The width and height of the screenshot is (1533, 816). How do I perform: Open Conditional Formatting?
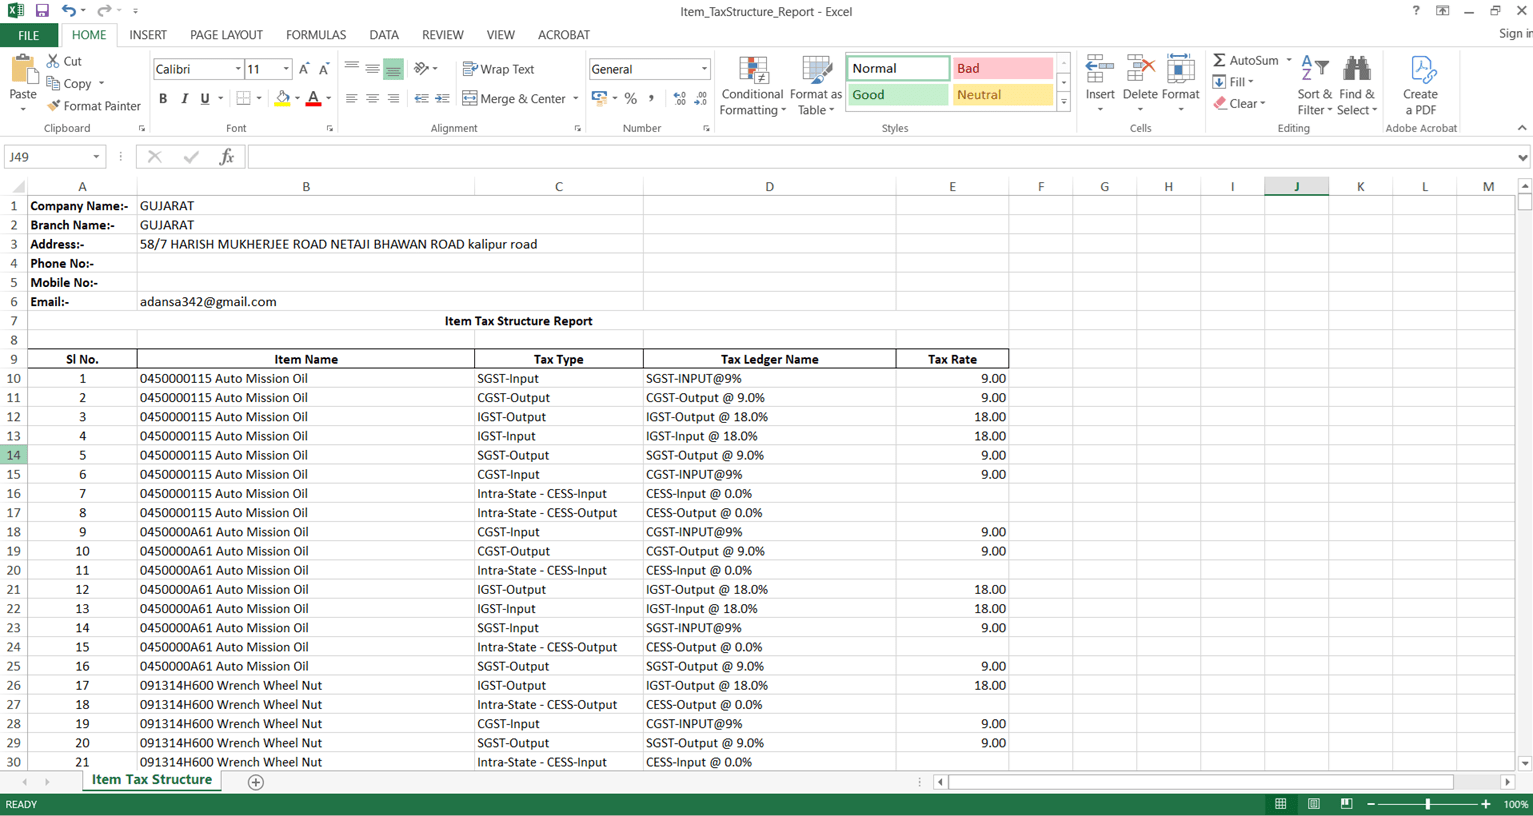752,86
